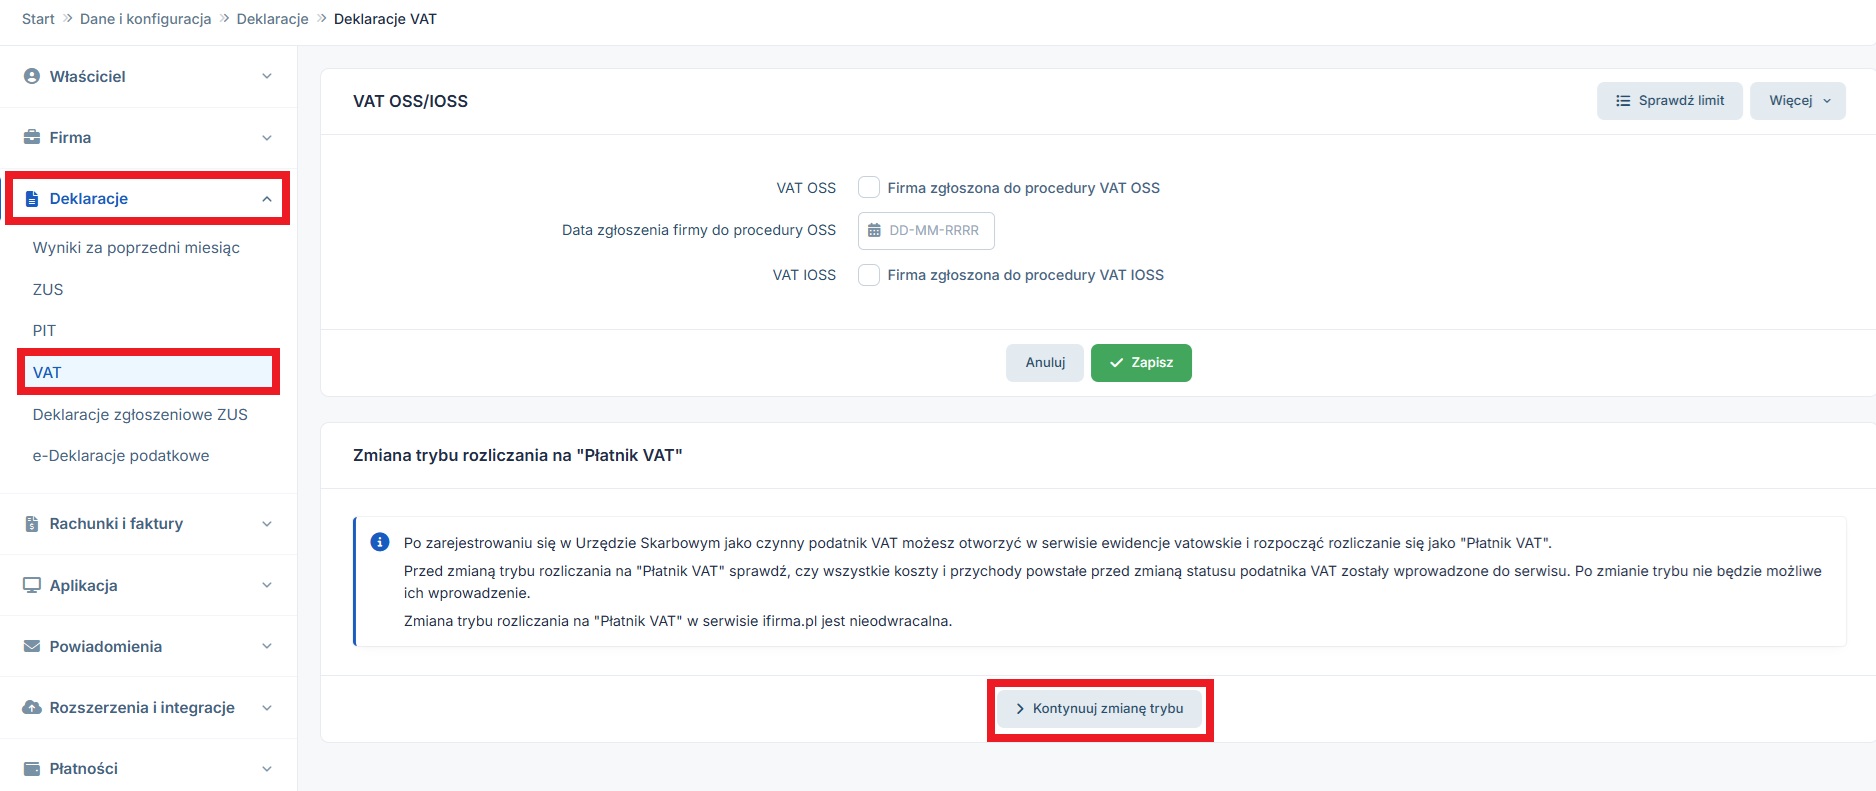Click the Sprawdź limit button
Screen dimensions: 1876x791
click(1669, 101)
